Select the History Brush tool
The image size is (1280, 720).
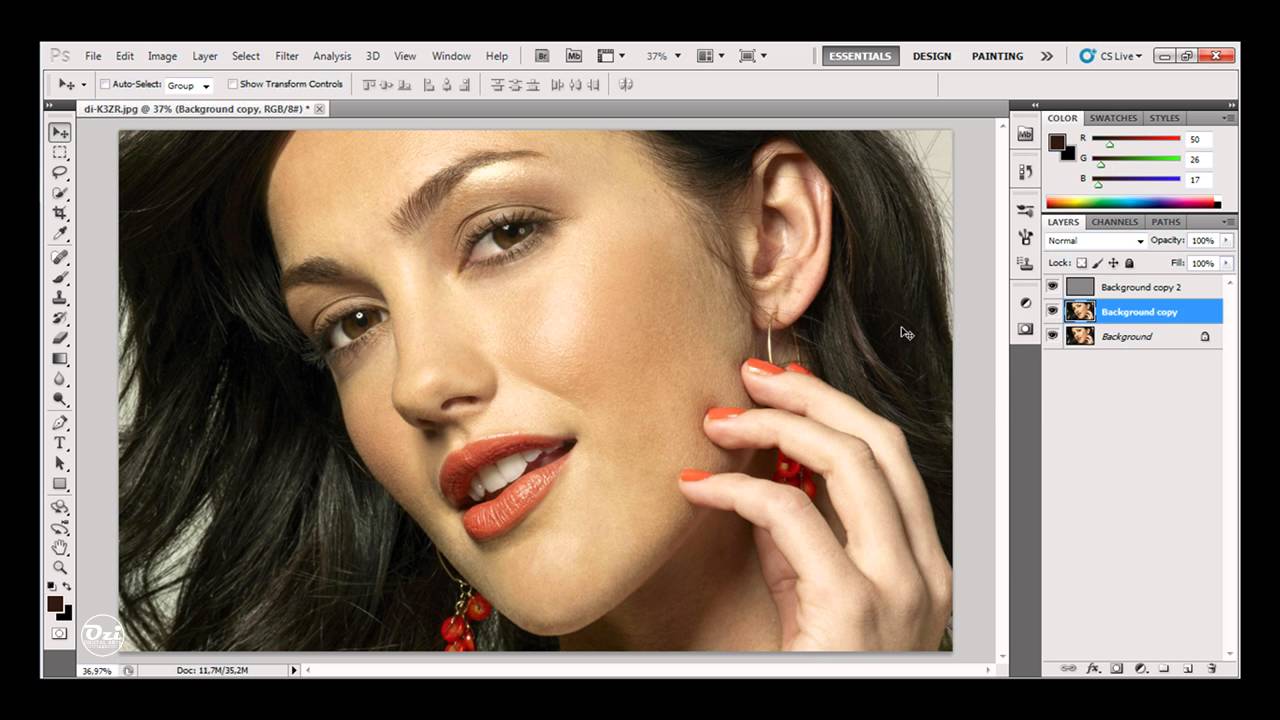(60, 318)
